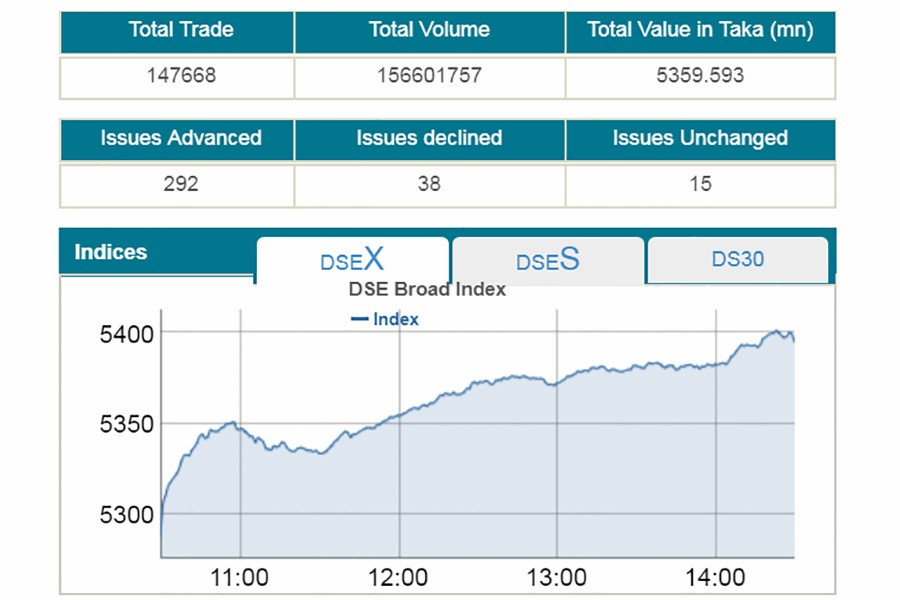
Task: Select the total value figure 5359.593
Action: (x=700, y=76)
